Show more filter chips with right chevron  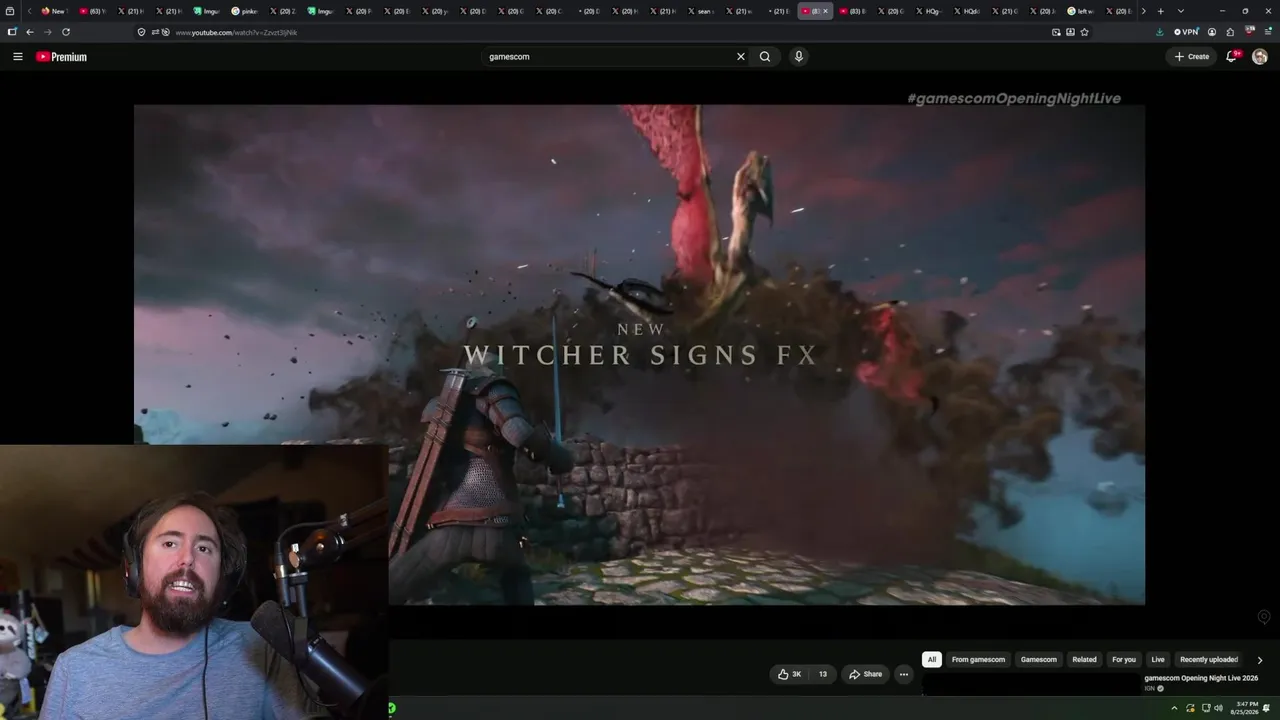point(1259,660)
